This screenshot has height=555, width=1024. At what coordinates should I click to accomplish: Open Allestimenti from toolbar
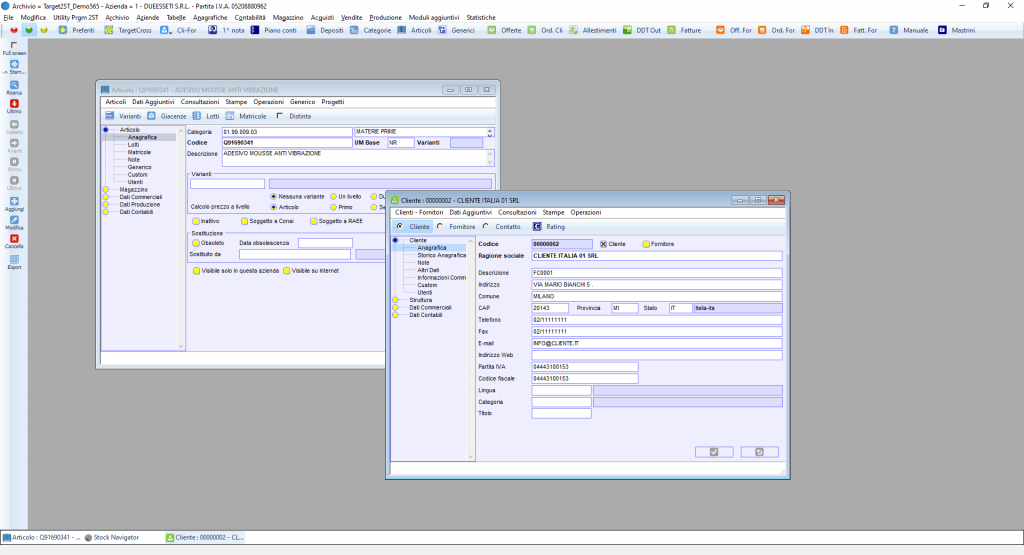click(592, 30)
